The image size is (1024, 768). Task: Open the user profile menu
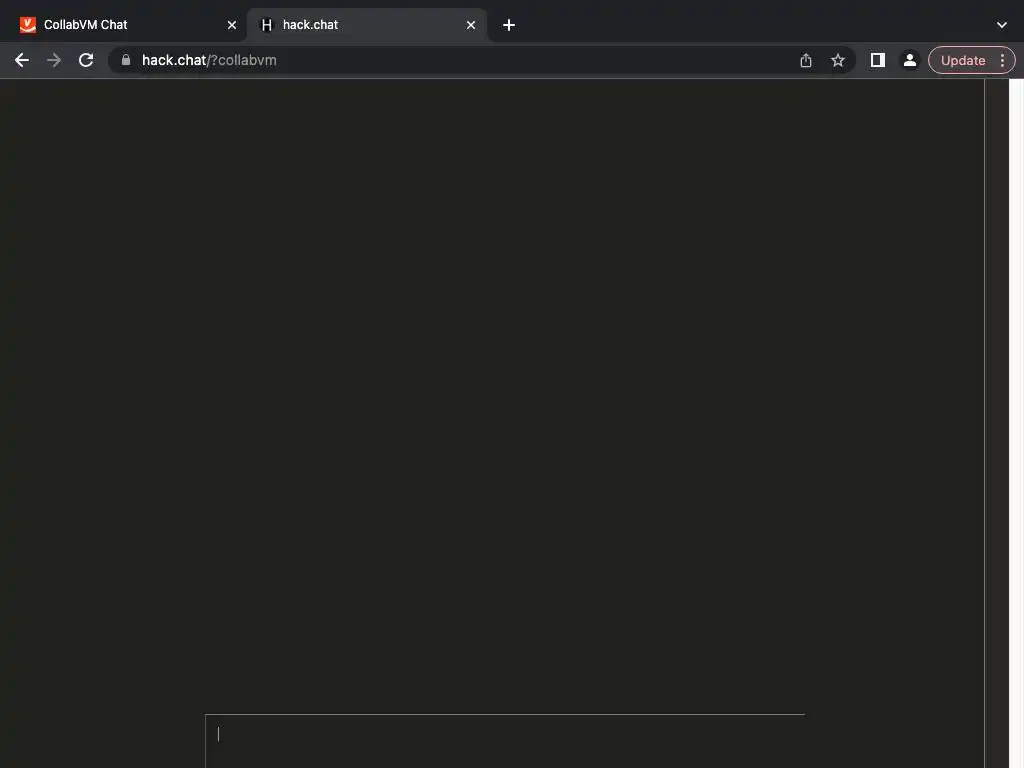click(x=909, y=60)
